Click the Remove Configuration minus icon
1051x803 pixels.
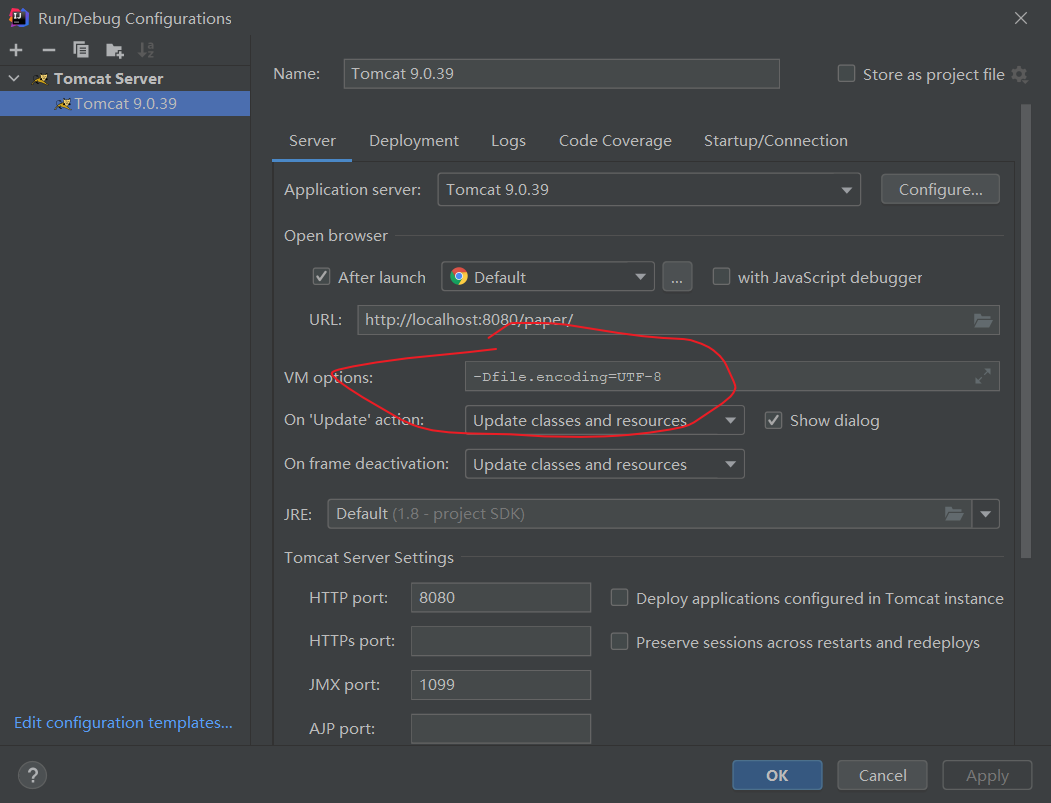48,50
